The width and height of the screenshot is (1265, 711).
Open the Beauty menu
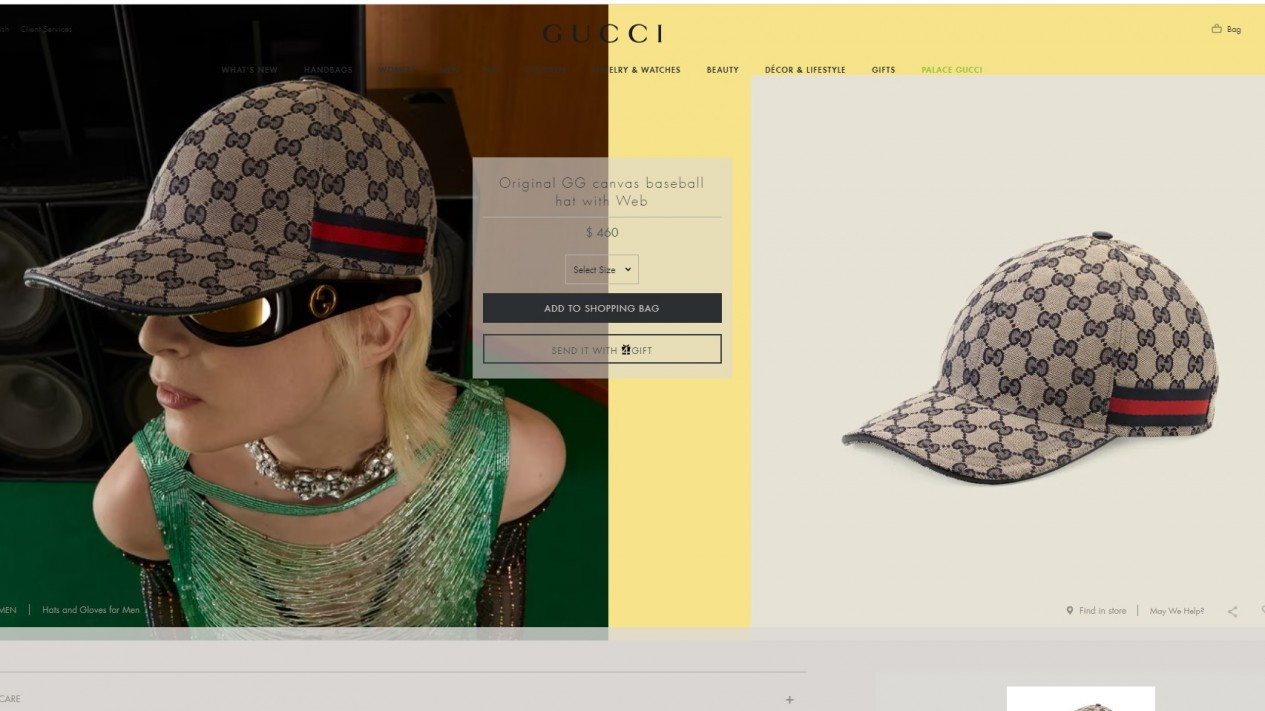click(x=722, y=70)
